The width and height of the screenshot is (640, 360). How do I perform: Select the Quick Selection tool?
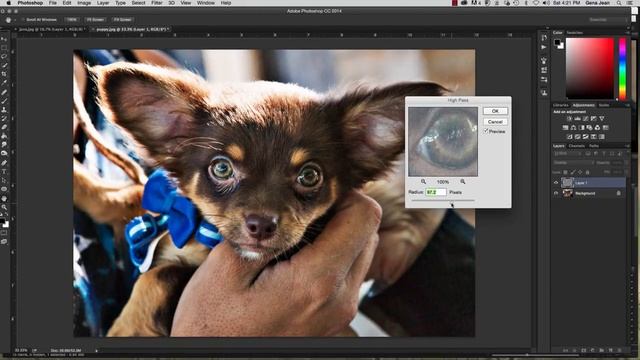pyautogui.click(x=4, y=65)
